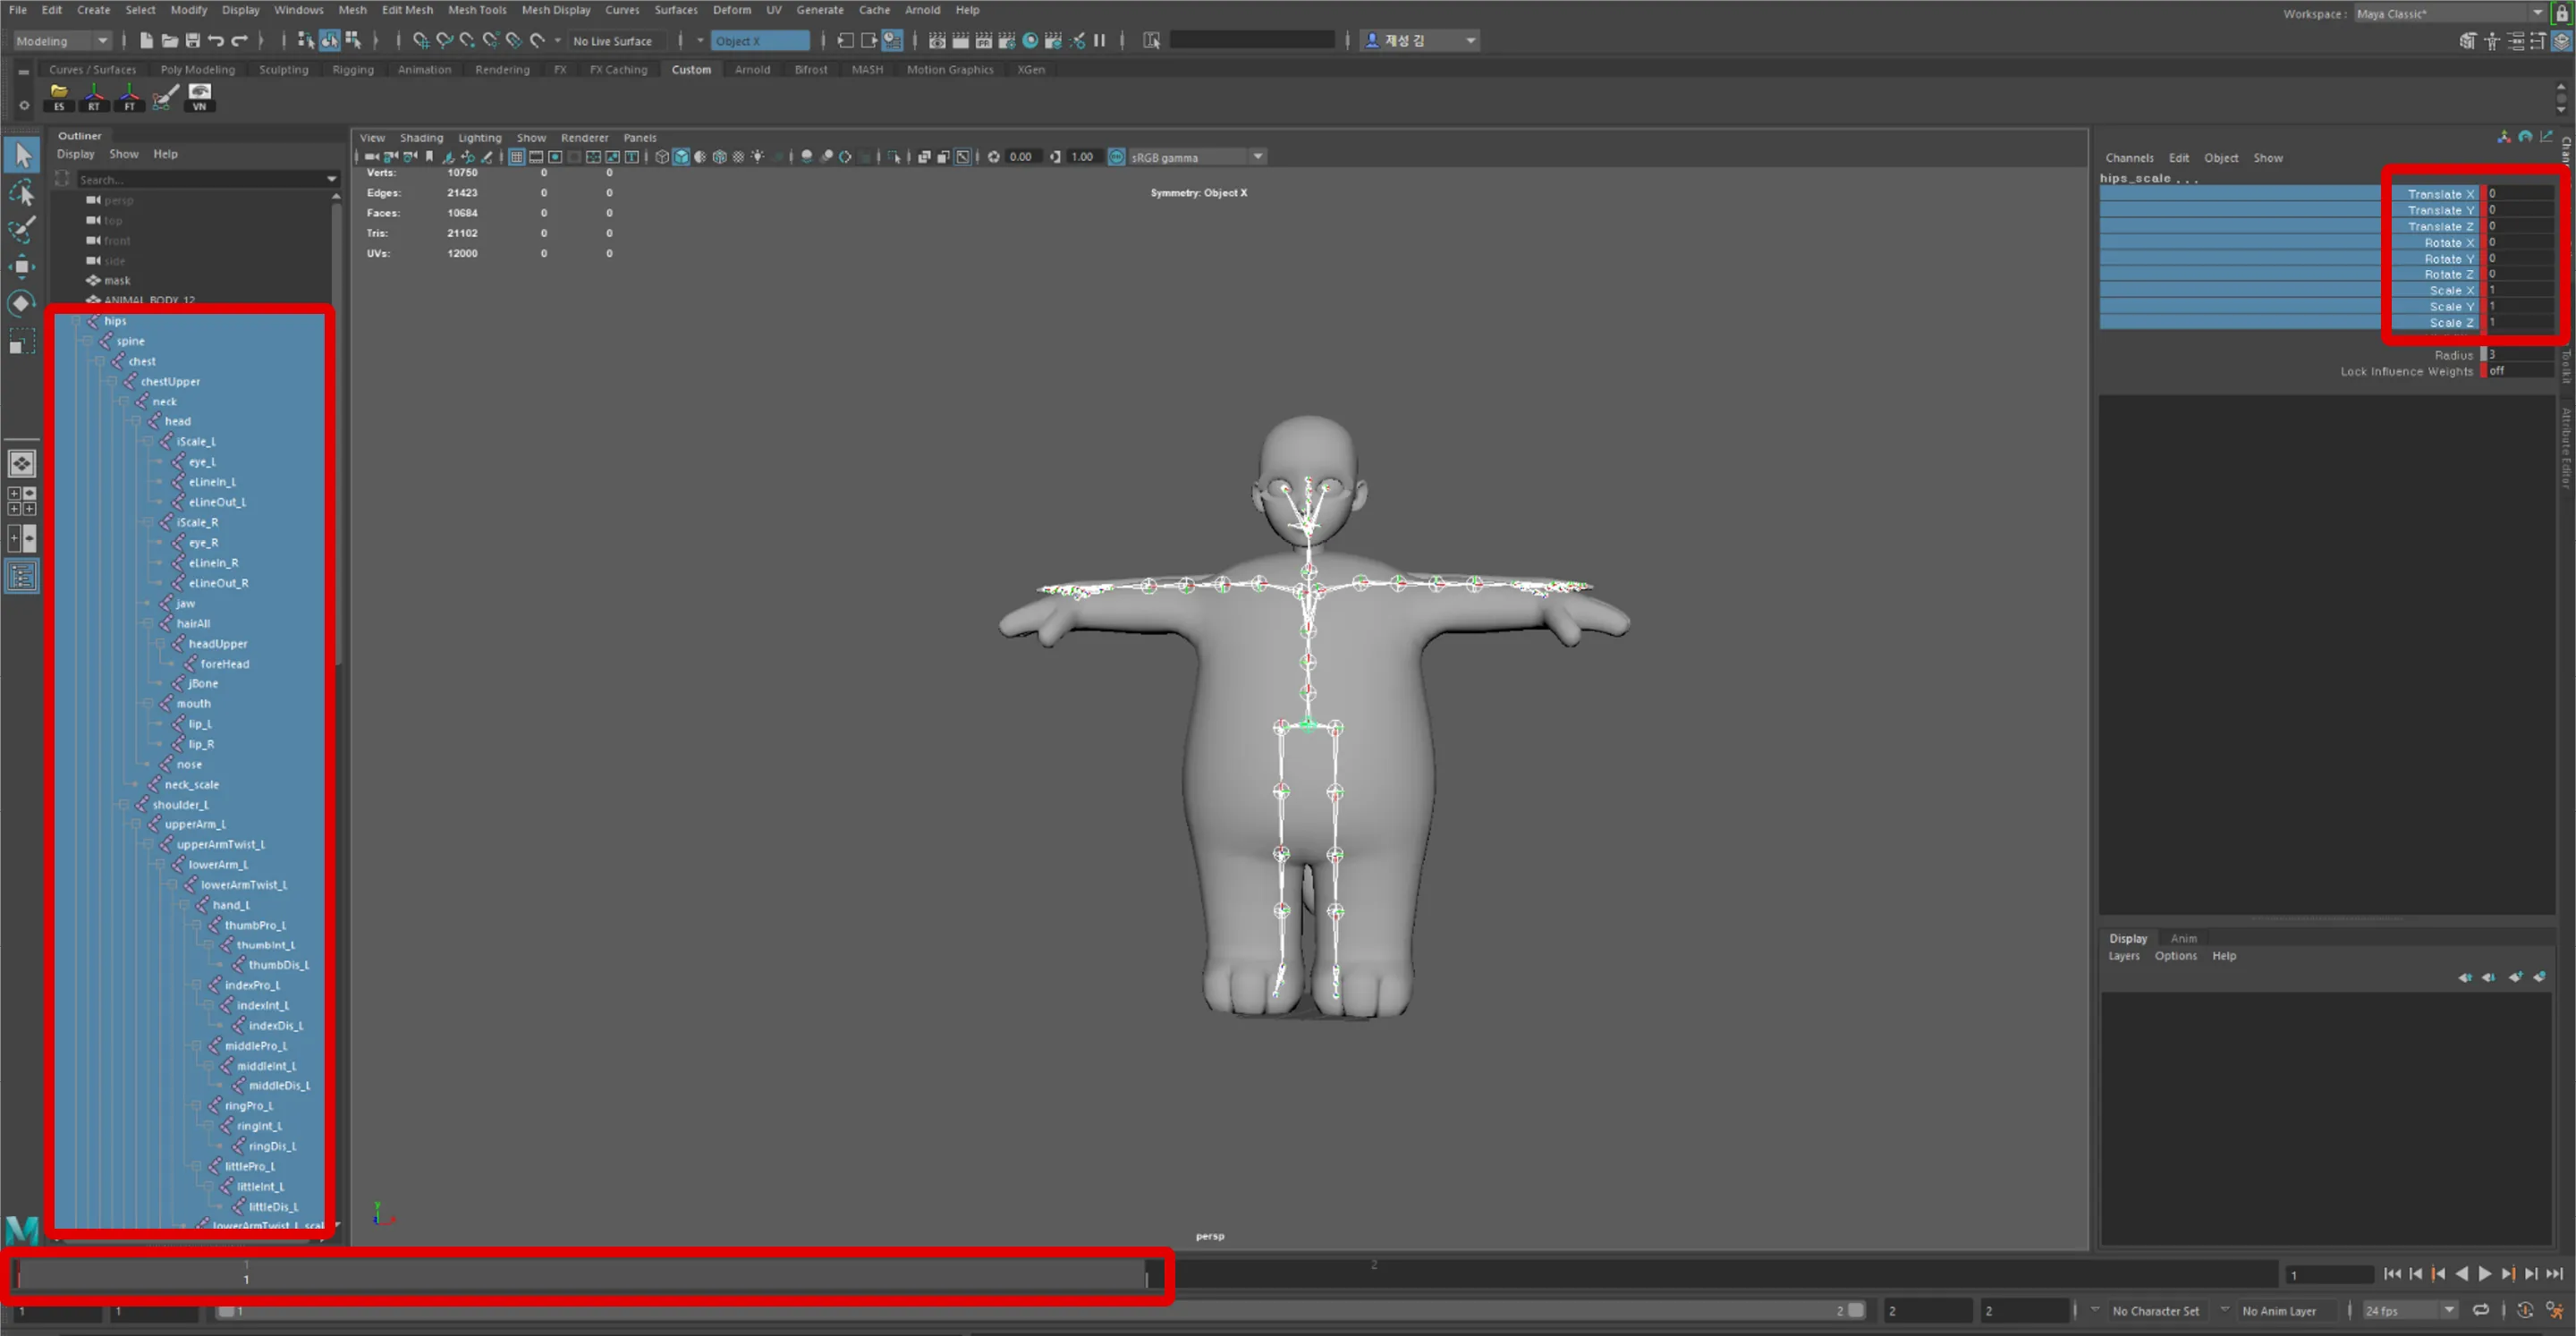2576x1336 pixels.
Task: Click play forwards button
Action: point(2485,1273)
